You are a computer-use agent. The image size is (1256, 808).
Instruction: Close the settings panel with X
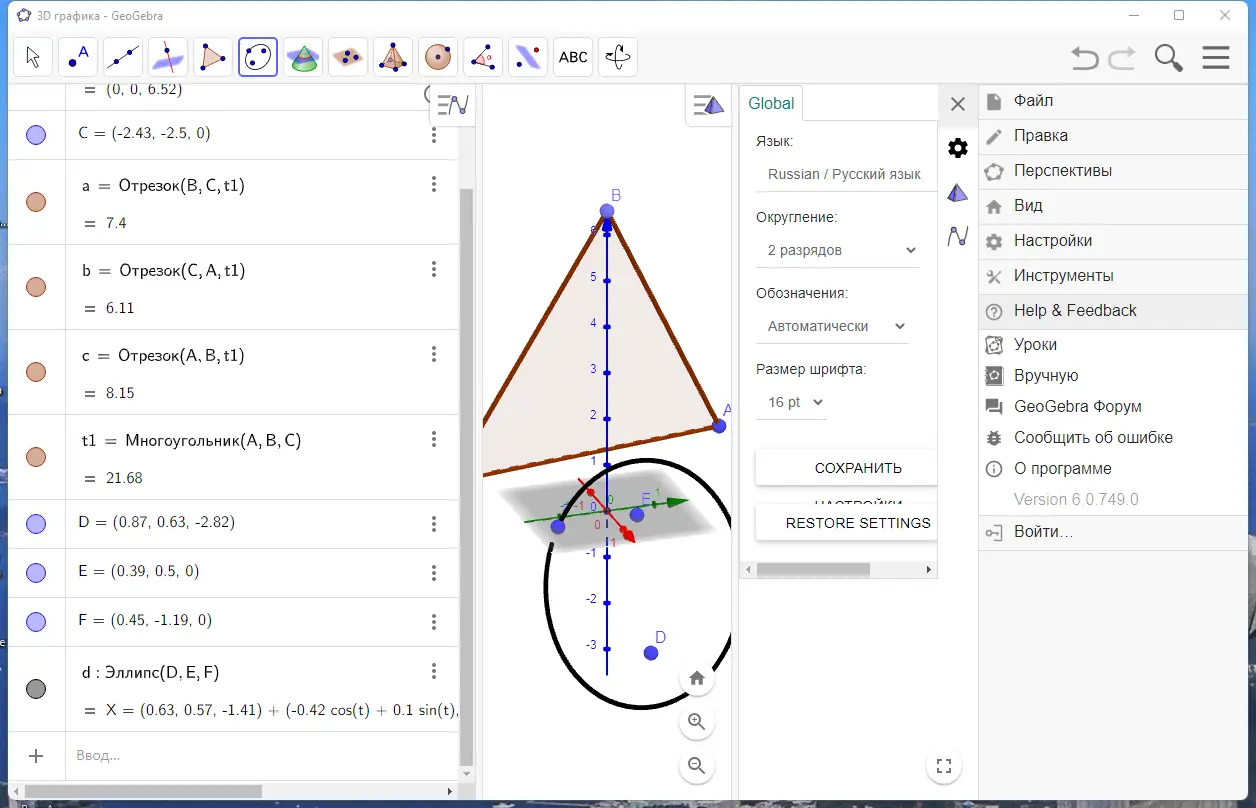pyautogui.click(x=958, y=103)
